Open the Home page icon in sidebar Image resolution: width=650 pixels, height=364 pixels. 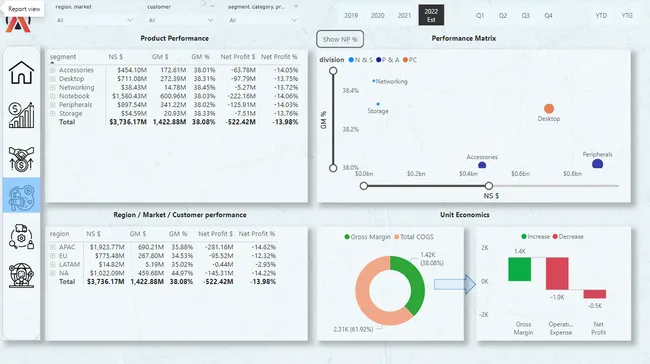click(x=22, y=73)
